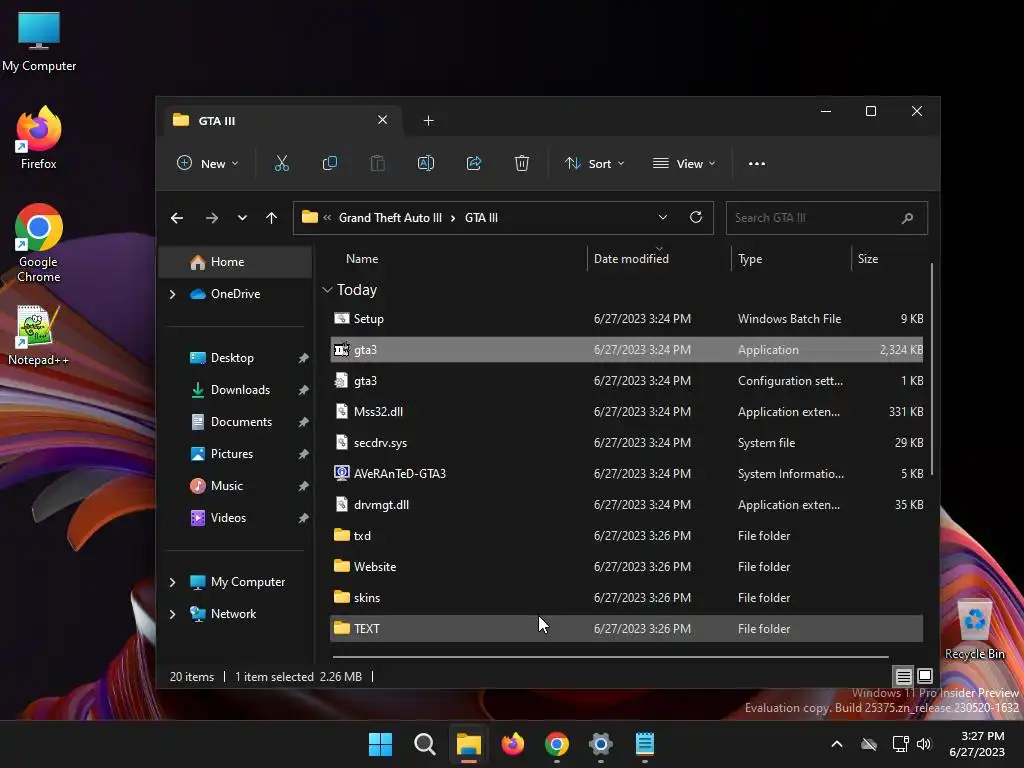Select Home in navigation pane
1024x768 pixels.
pyautogui.click(x=235, y=262)
